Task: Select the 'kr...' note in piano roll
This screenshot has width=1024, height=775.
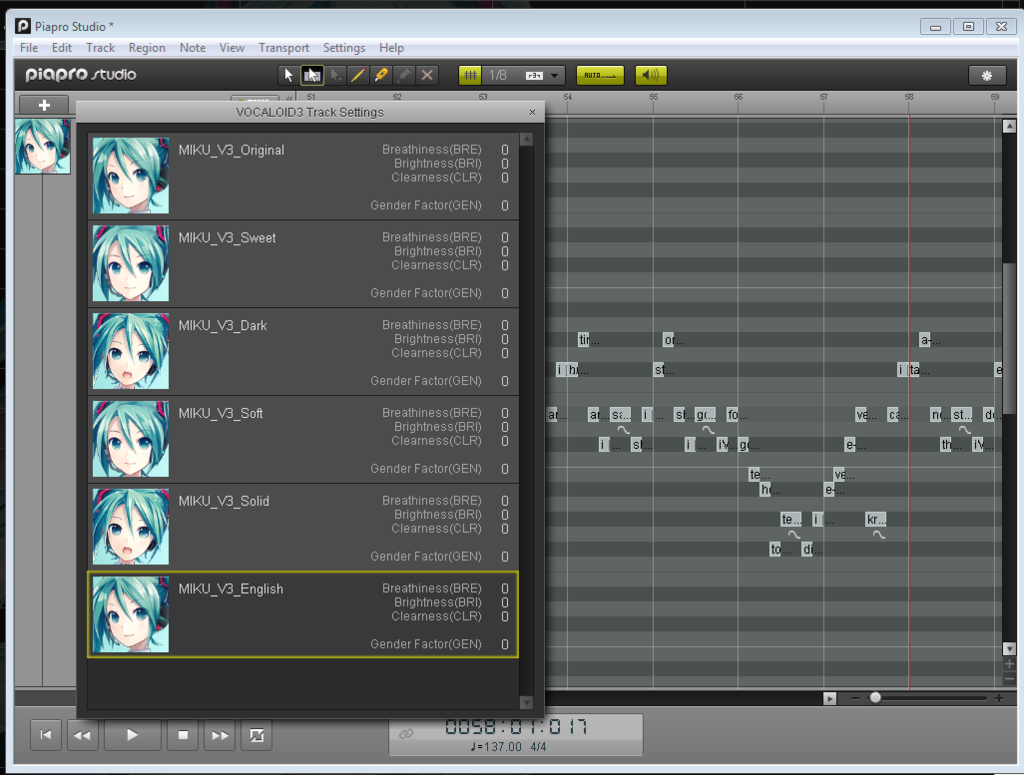Action: [x=876, y=520]
